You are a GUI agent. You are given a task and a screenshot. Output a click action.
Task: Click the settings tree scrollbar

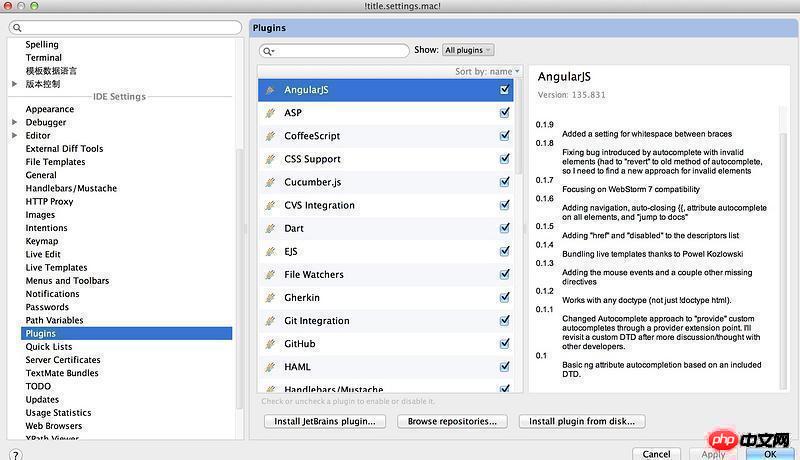239,278
